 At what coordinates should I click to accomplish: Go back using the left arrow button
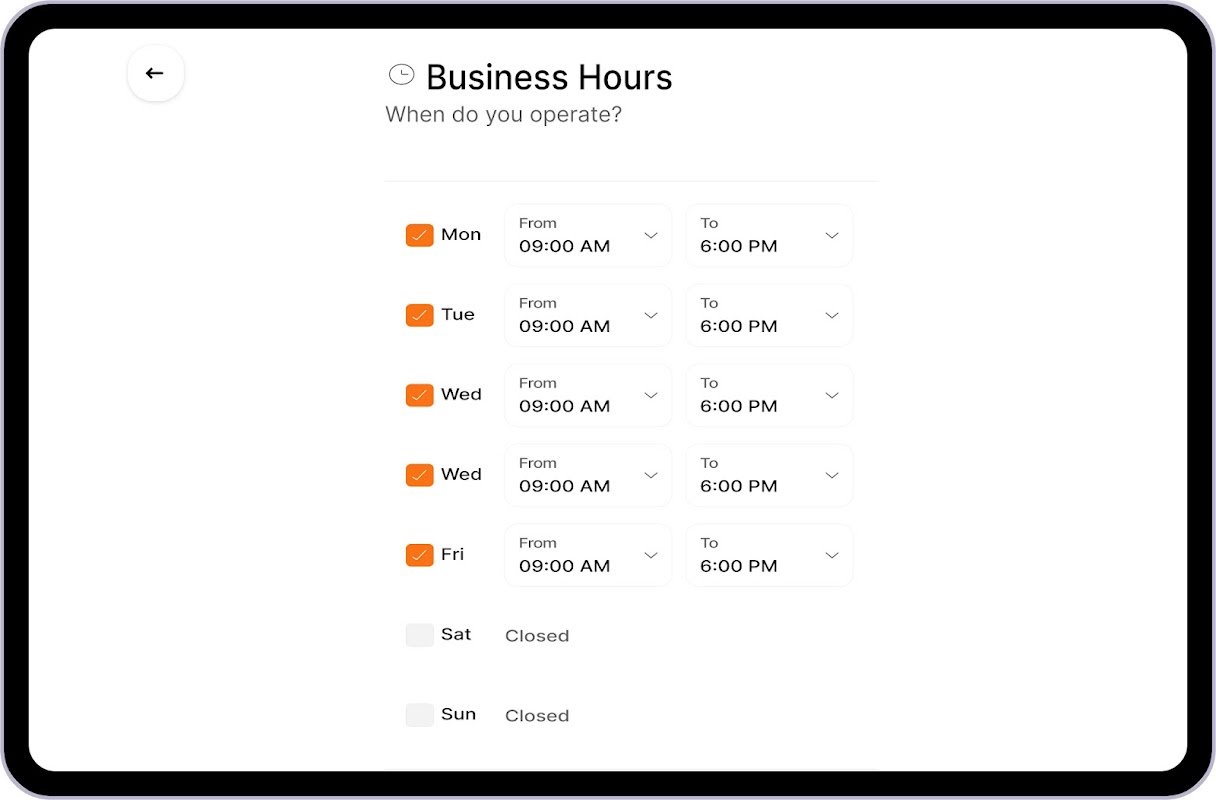(155, 73)
